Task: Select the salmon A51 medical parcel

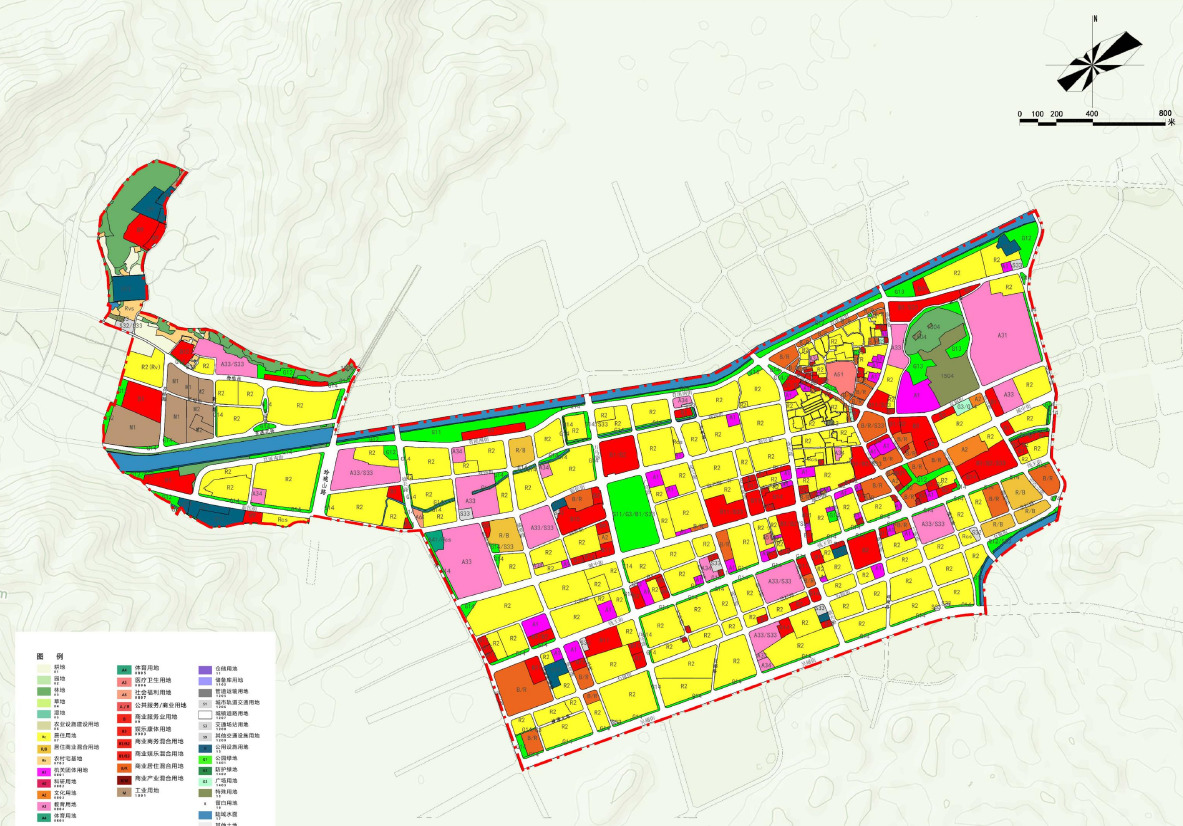Action: 839,374
